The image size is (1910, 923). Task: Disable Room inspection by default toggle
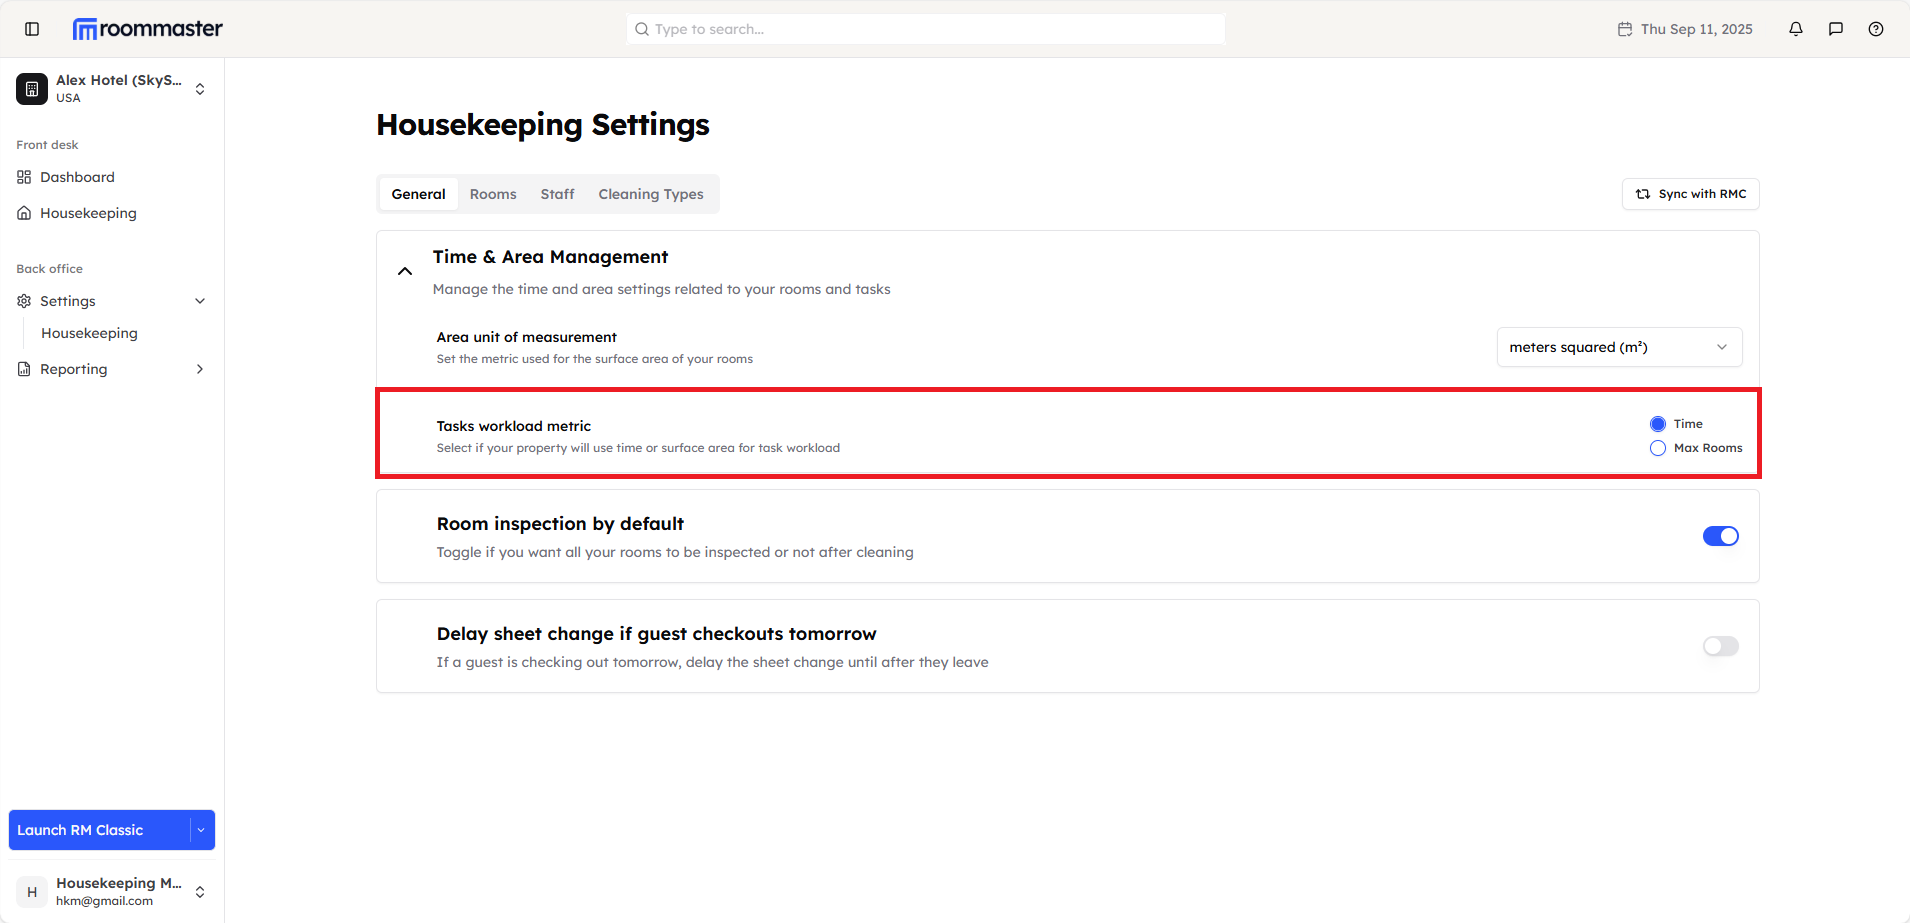point(1720,536)
